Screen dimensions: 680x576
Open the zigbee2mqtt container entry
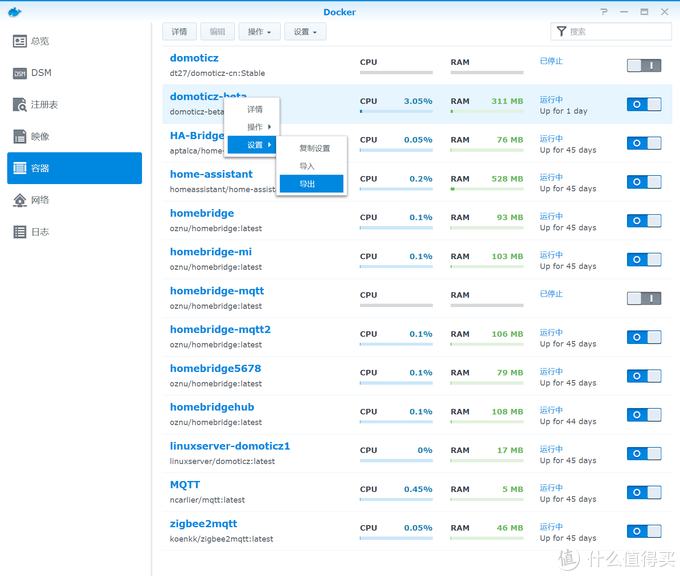(204, 524)
